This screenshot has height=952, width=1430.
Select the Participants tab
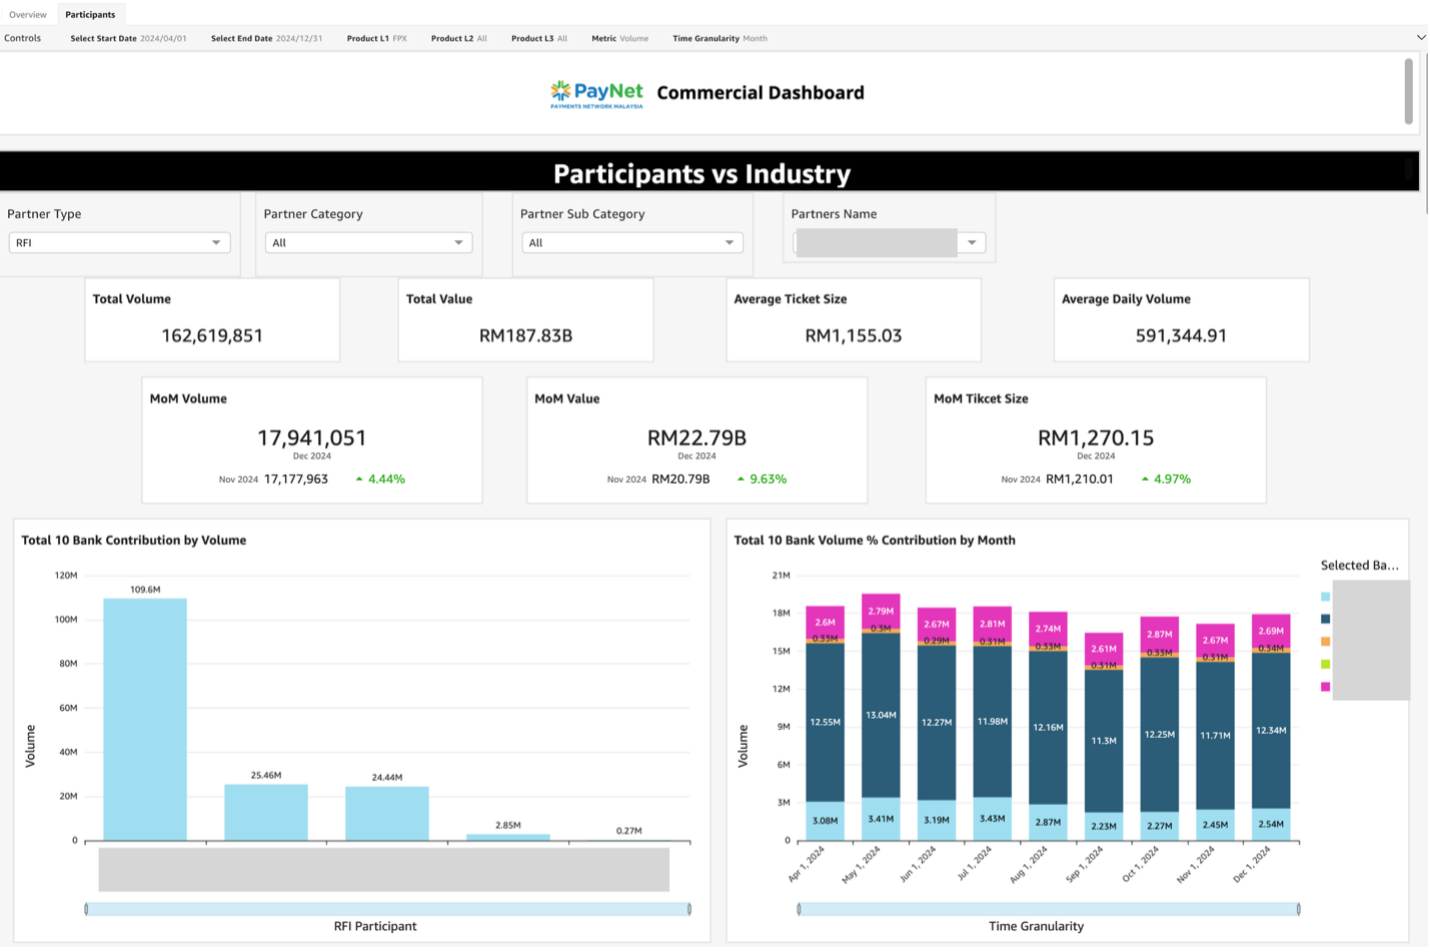tap(90, 14)
